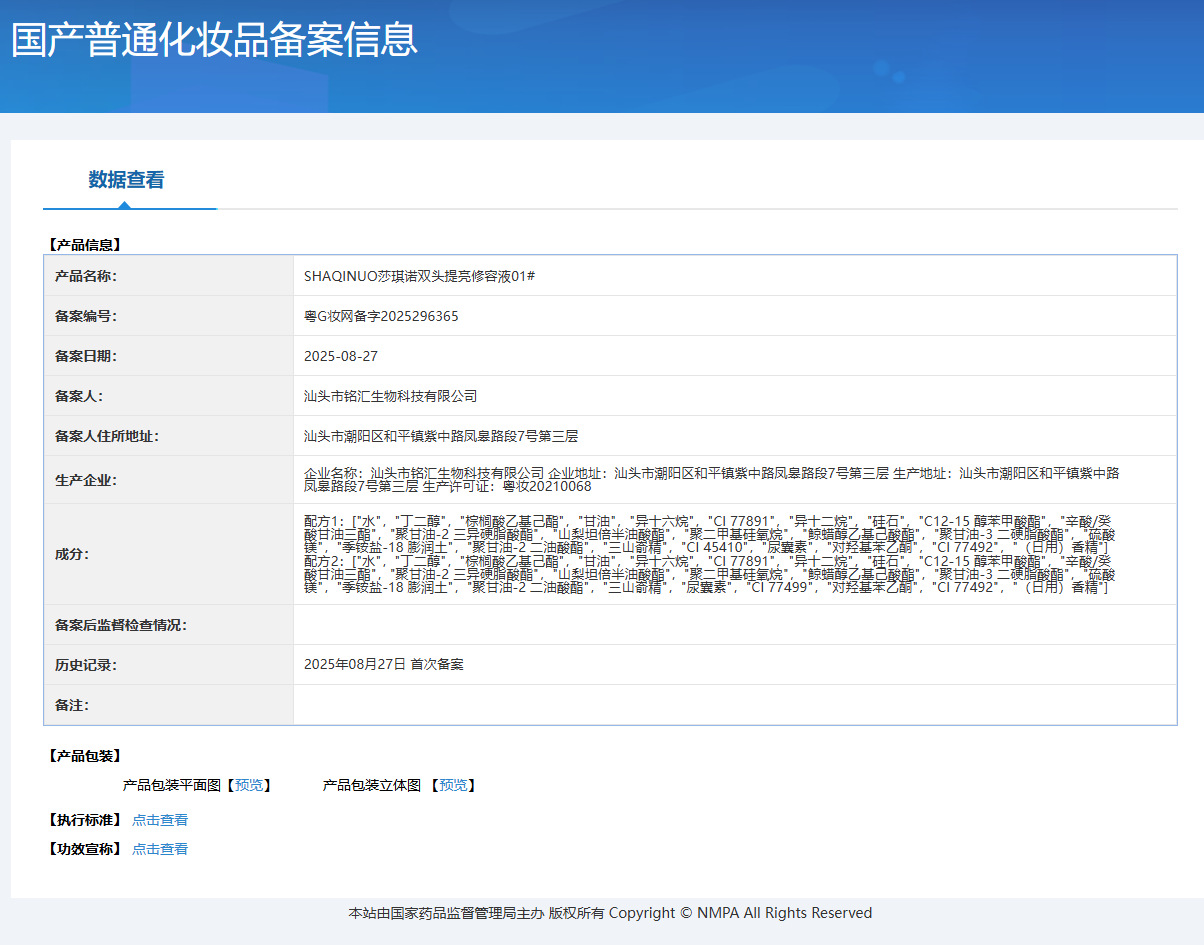This screenshot has width=1204, height=945.
Task: Click the page title 国产普通化妆品备案信息
Action: click(x=214, y=40)
